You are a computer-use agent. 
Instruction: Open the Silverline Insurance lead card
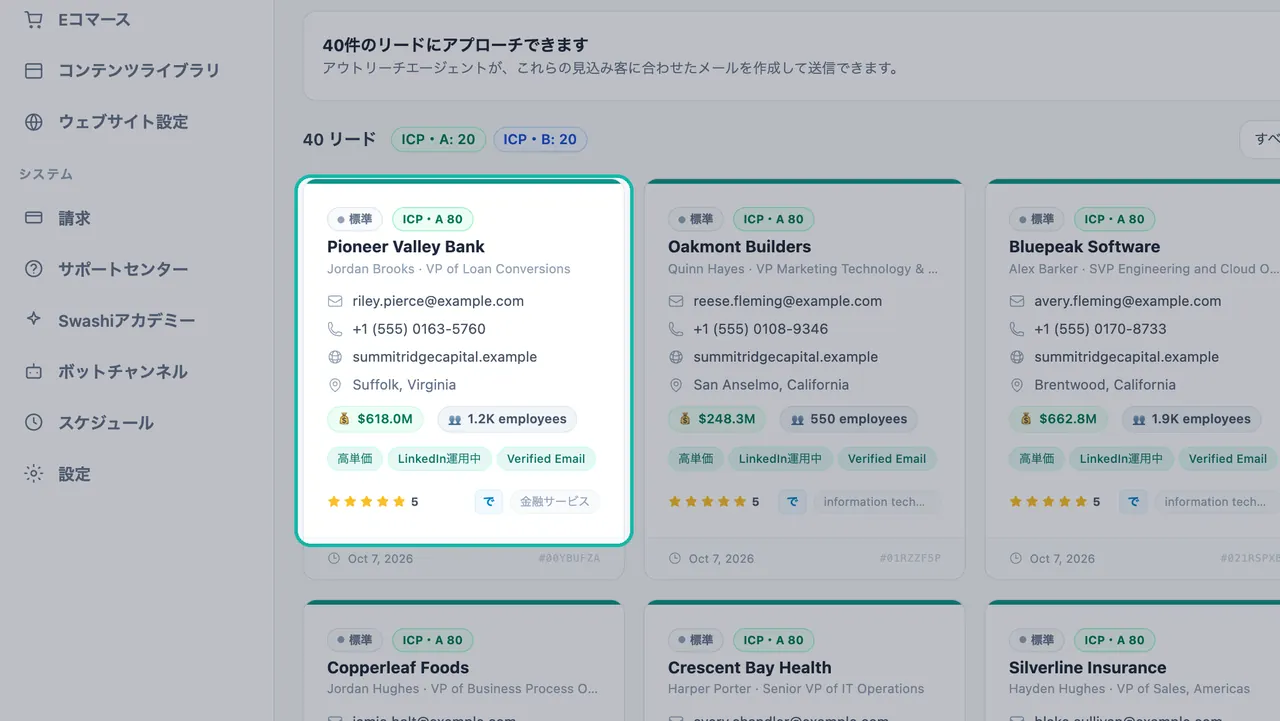click(1133, 661)
